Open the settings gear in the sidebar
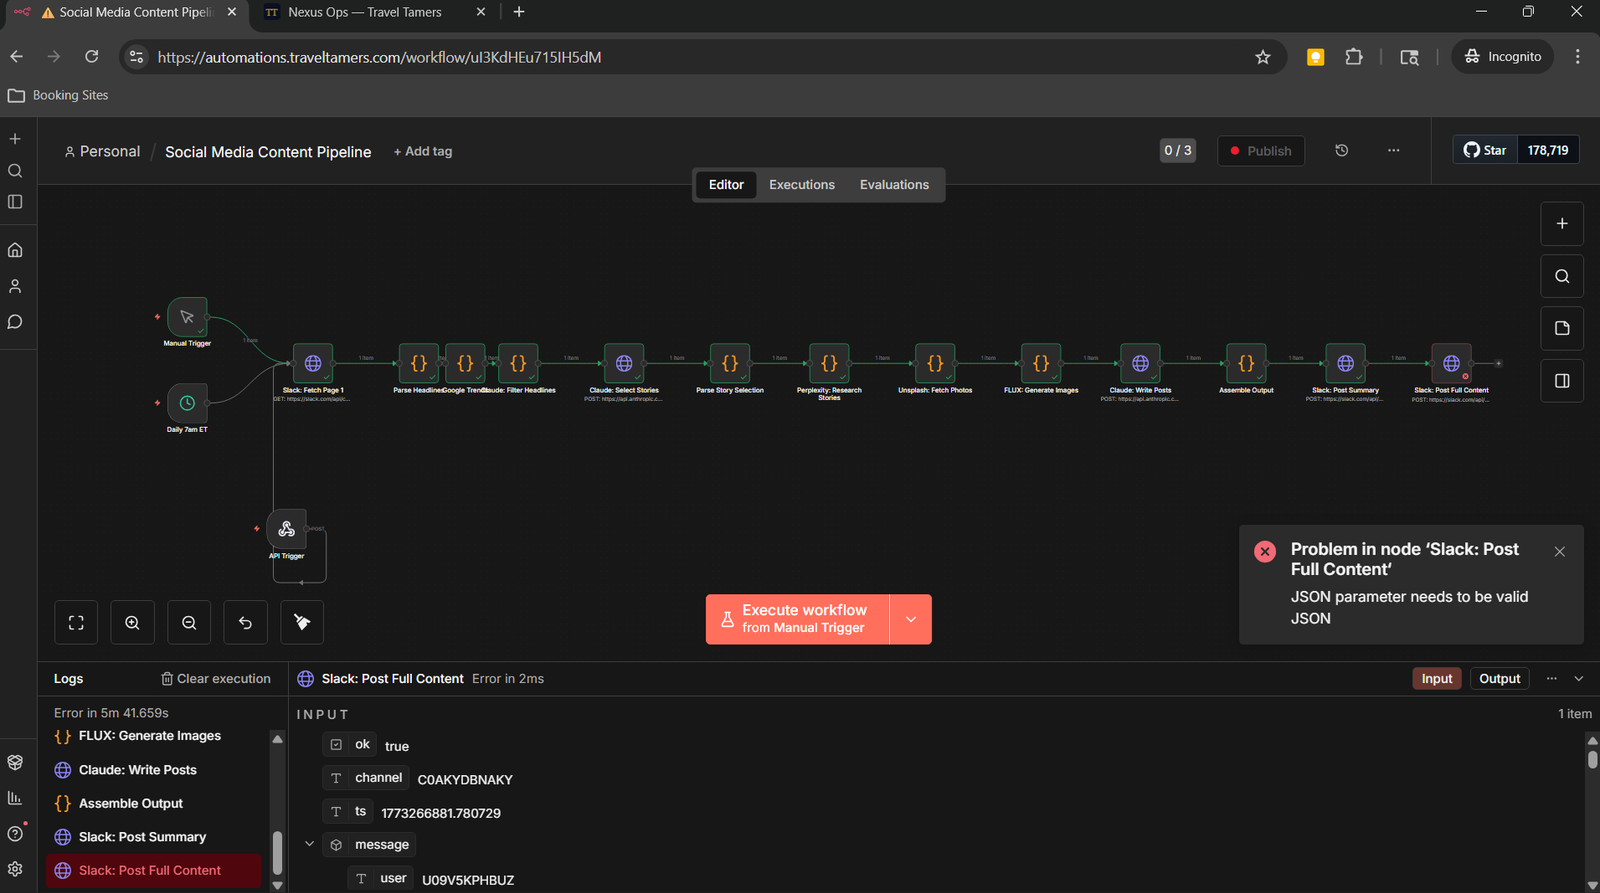1600x893 pixels. 15,869
